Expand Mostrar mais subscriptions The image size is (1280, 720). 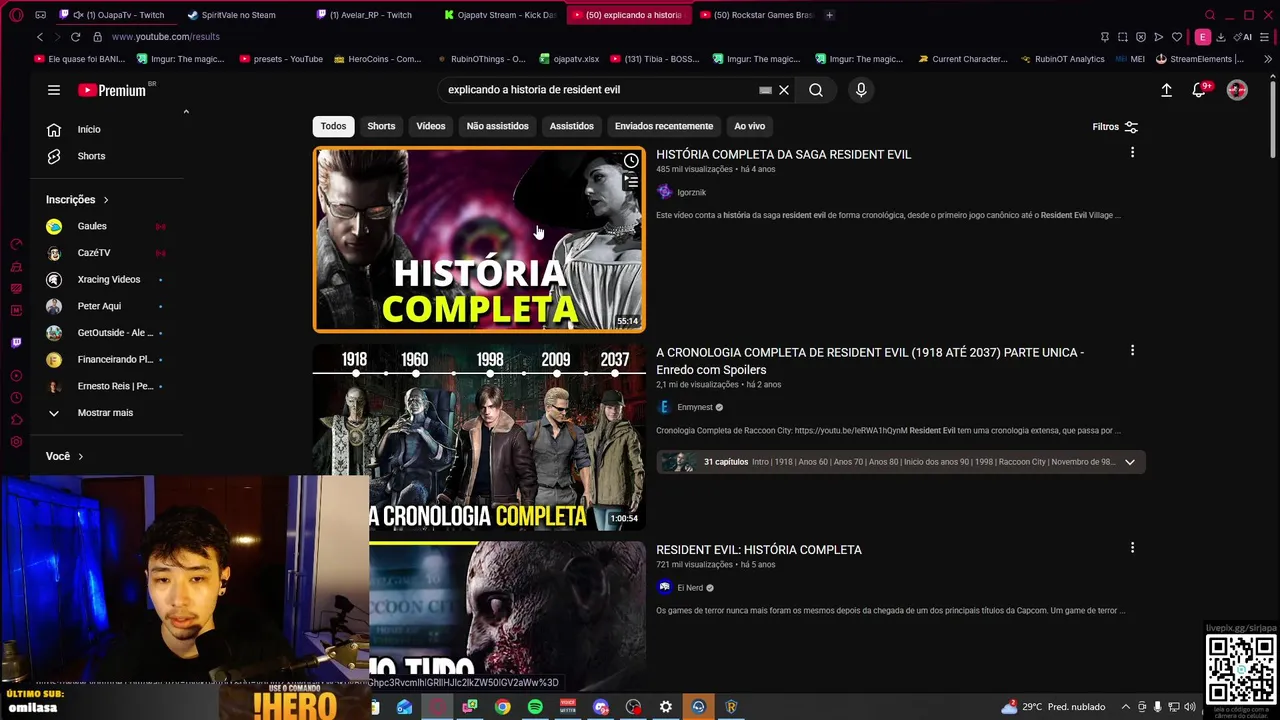[x=108, y=413]
